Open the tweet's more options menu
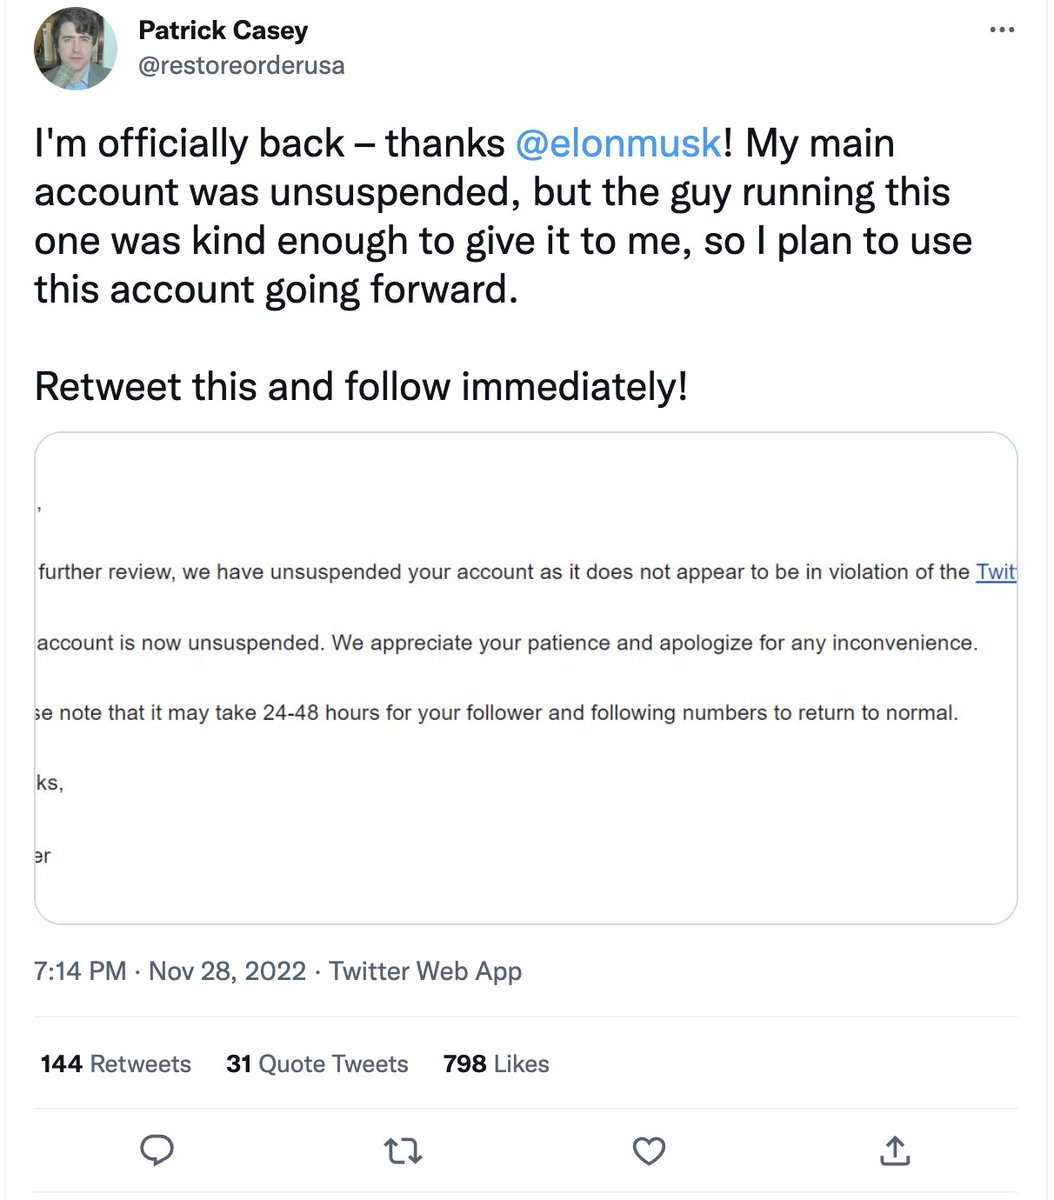Screen dimensions: 1054x1200 tap(1001, 31)
